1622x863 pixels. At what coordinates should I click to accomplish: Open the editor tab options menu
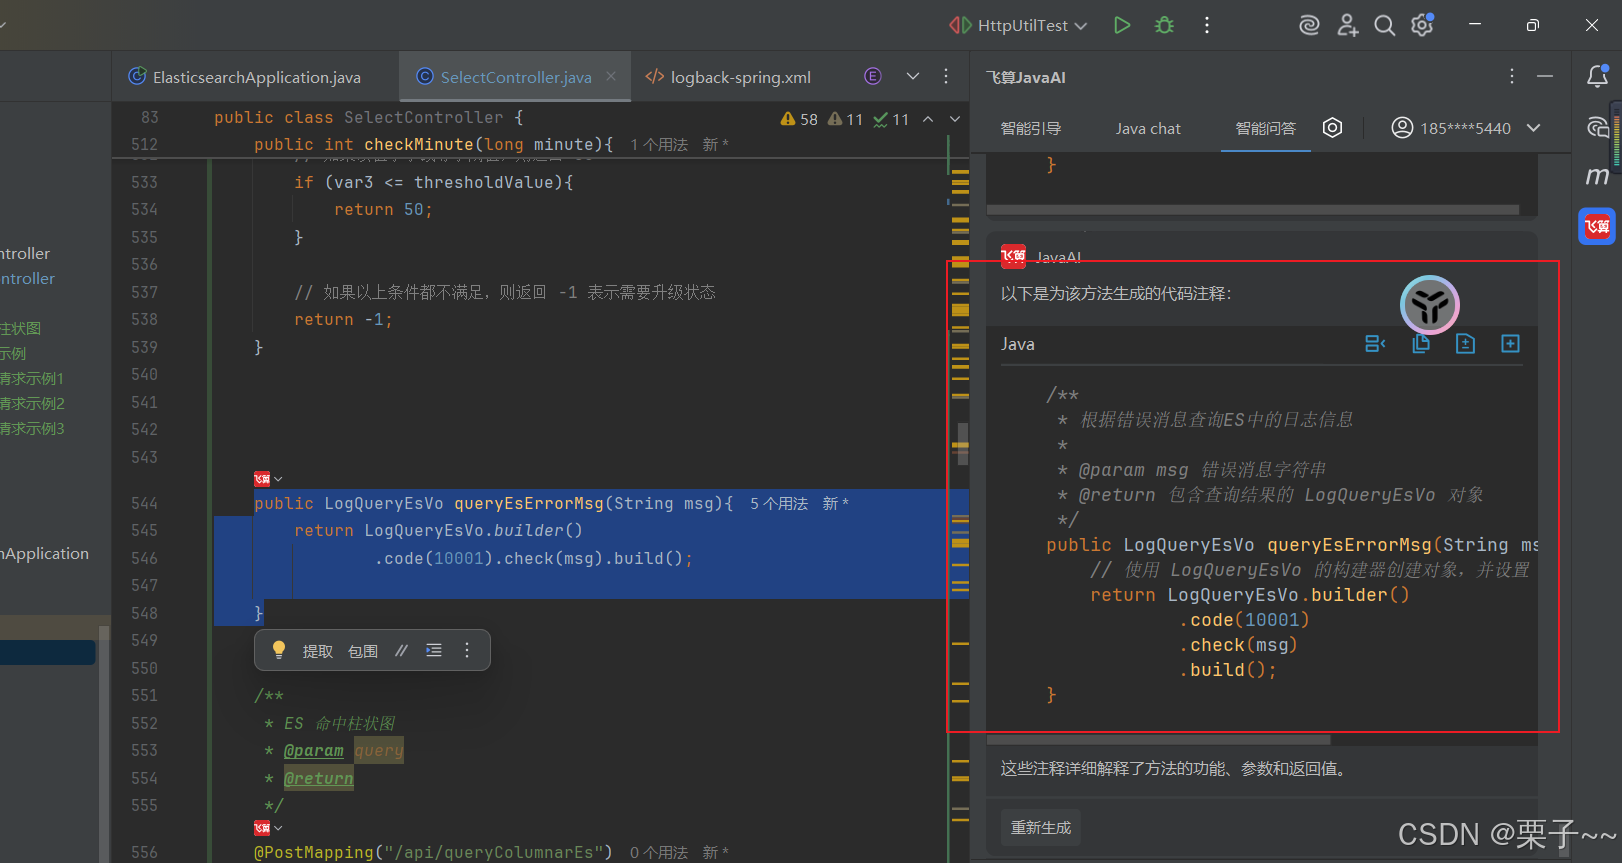click(x=946, y=76)
